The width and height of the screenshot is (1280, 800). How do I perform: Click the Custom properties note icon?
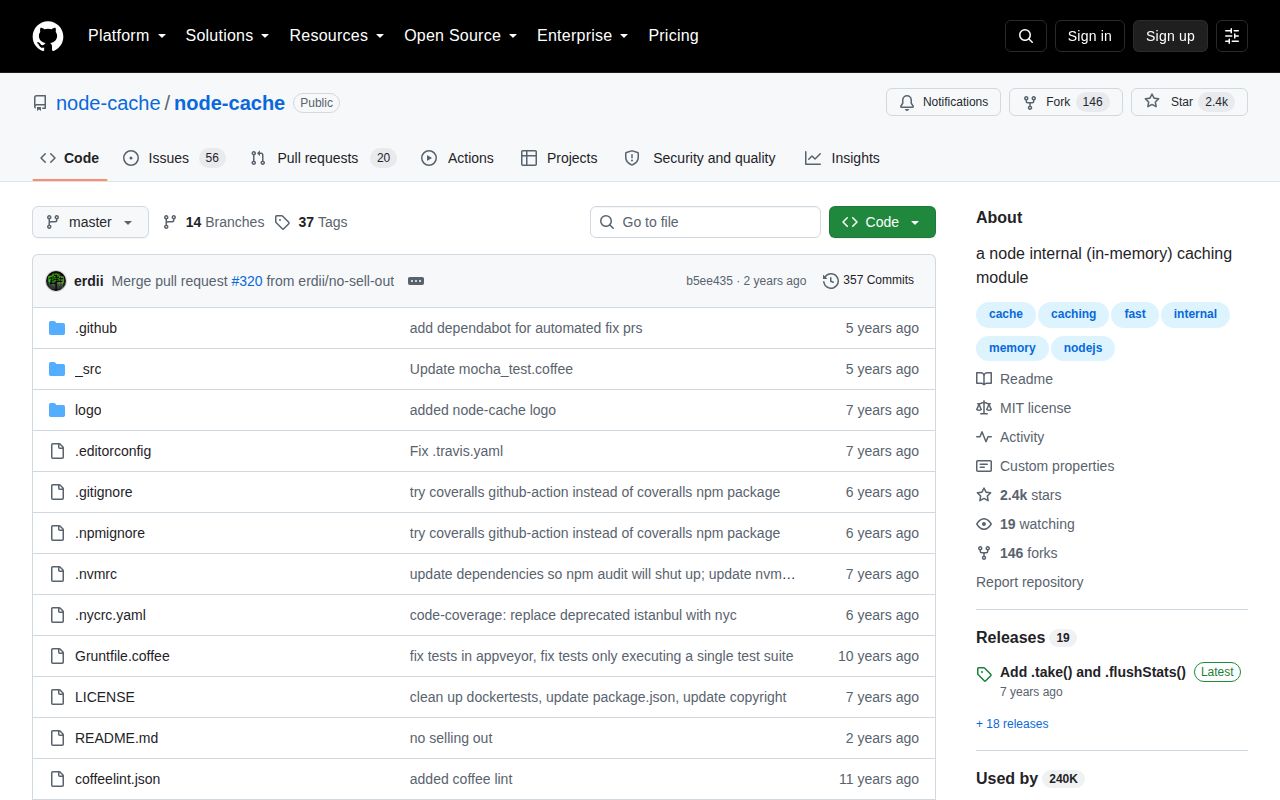[984, 466]
